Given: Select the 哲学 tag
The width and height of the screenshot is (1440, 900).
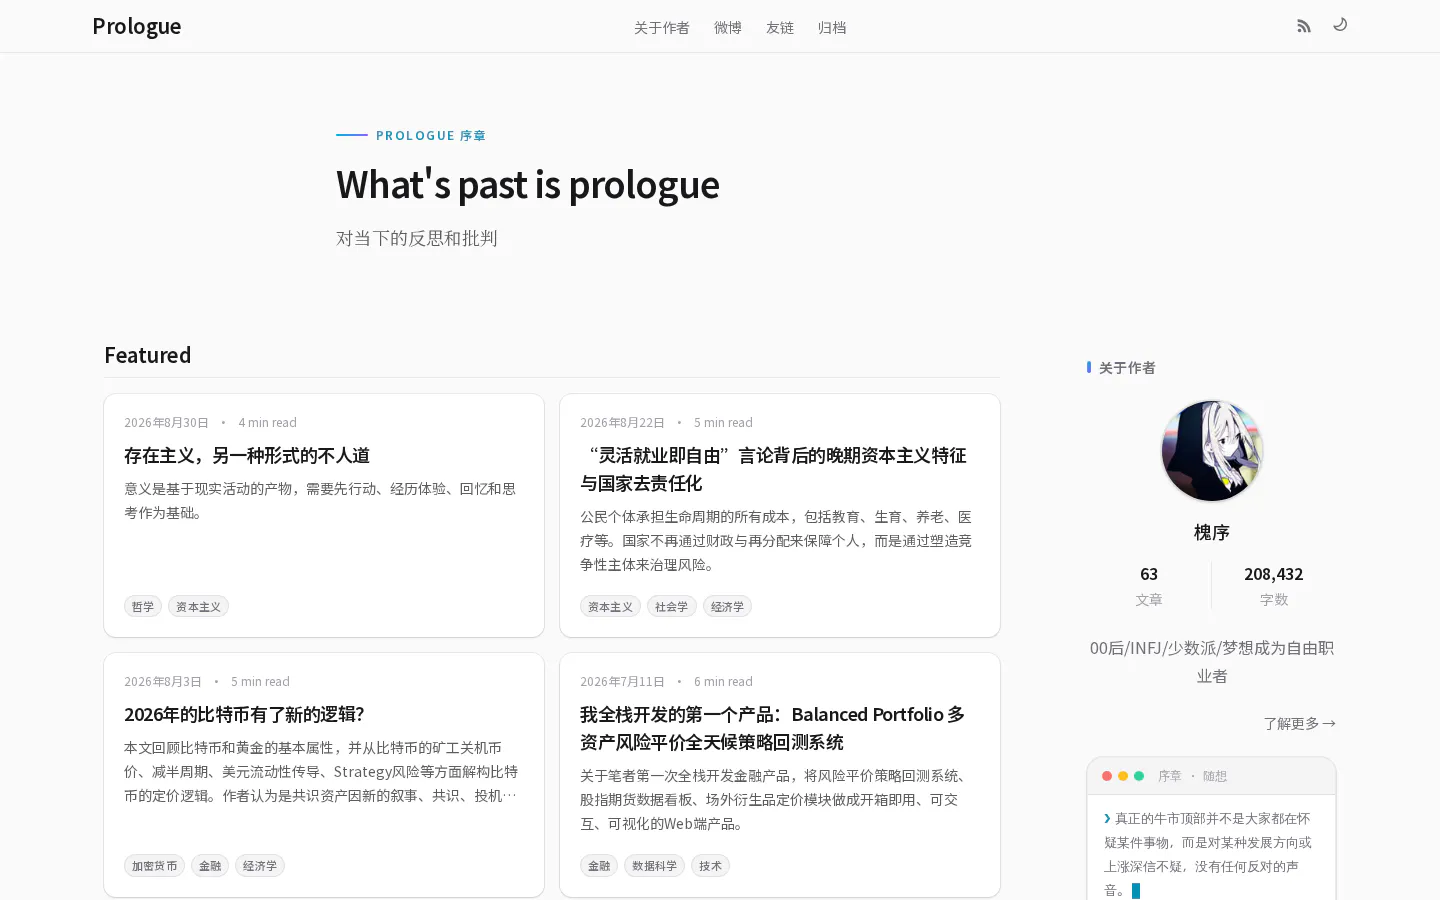Looking at the screenshot, I should (143, 606).
